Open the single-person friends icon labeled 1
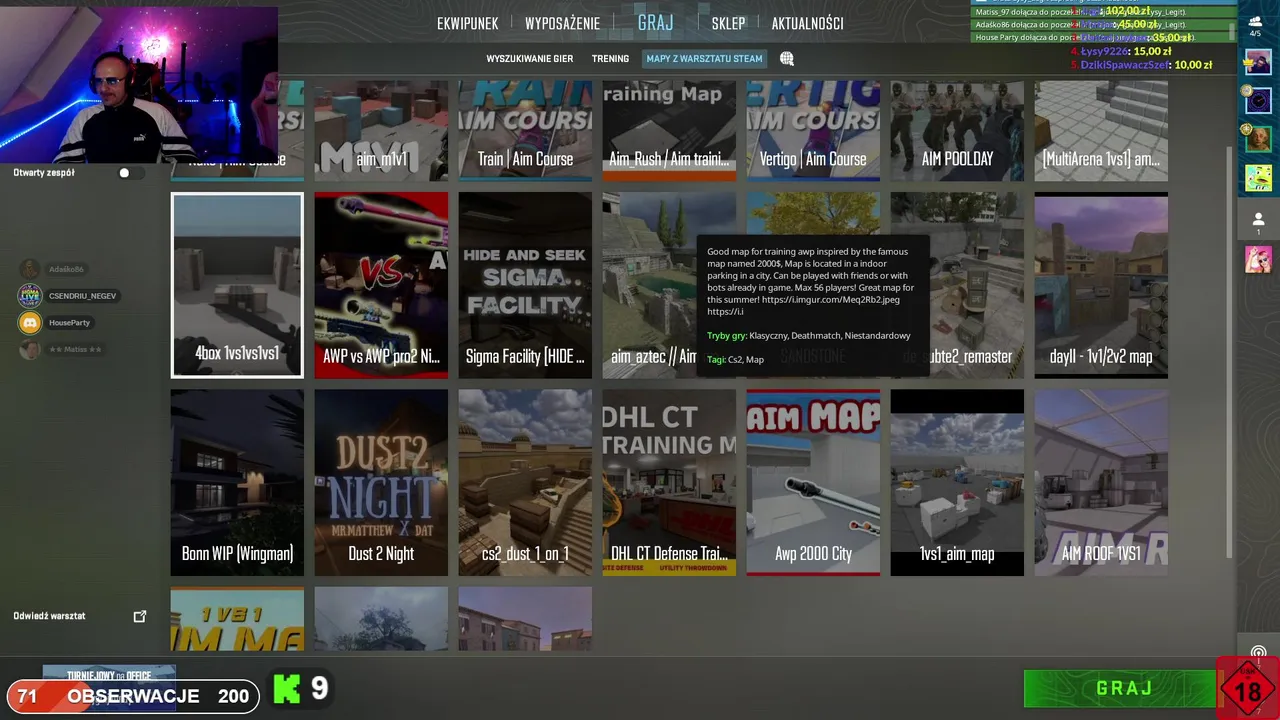The width and height of the screenshot is (1280, 720). 1258,221
